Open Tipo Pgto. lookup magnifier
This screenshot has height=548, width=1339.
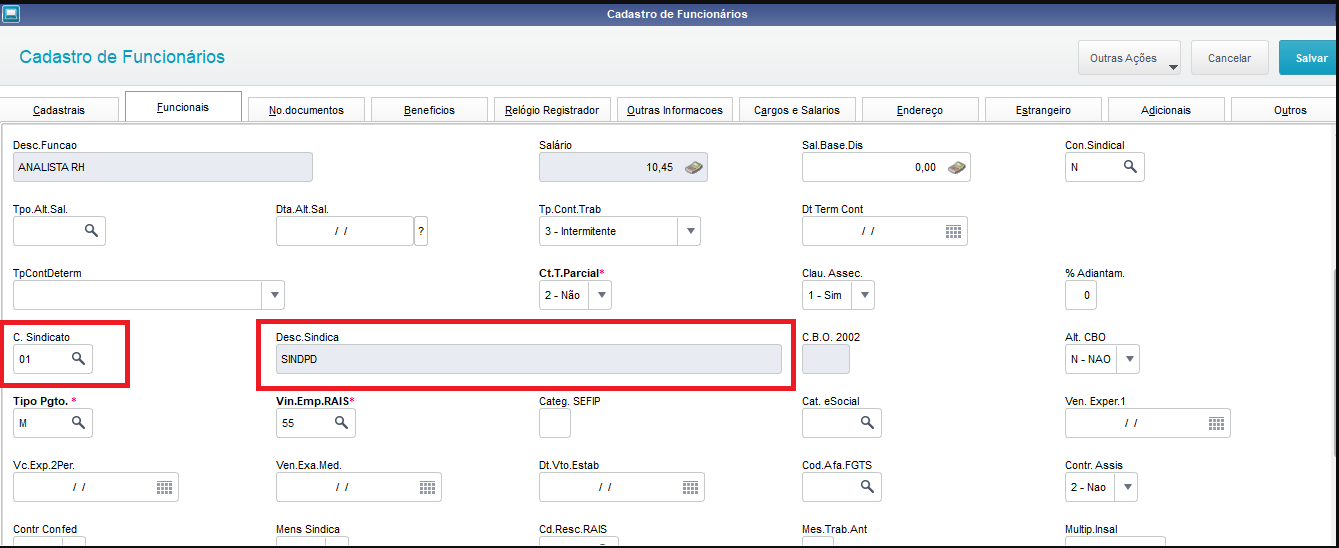[x=78, y=423]
